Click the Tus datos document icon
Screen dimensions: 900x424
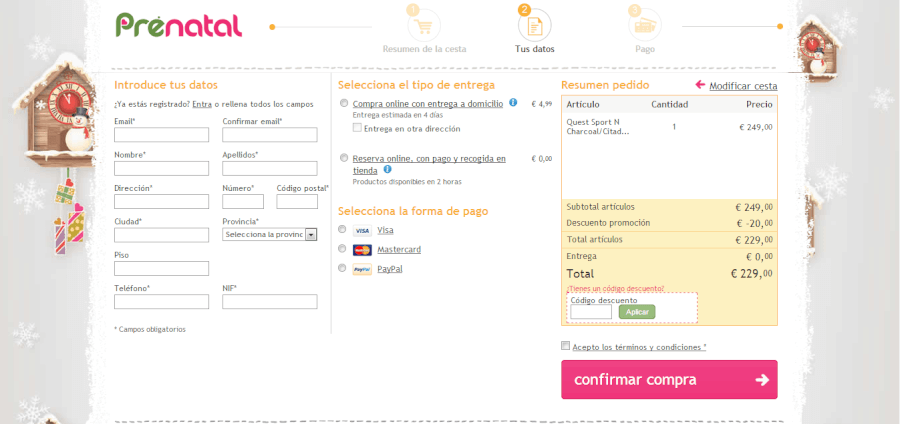(x=534, y=26)
